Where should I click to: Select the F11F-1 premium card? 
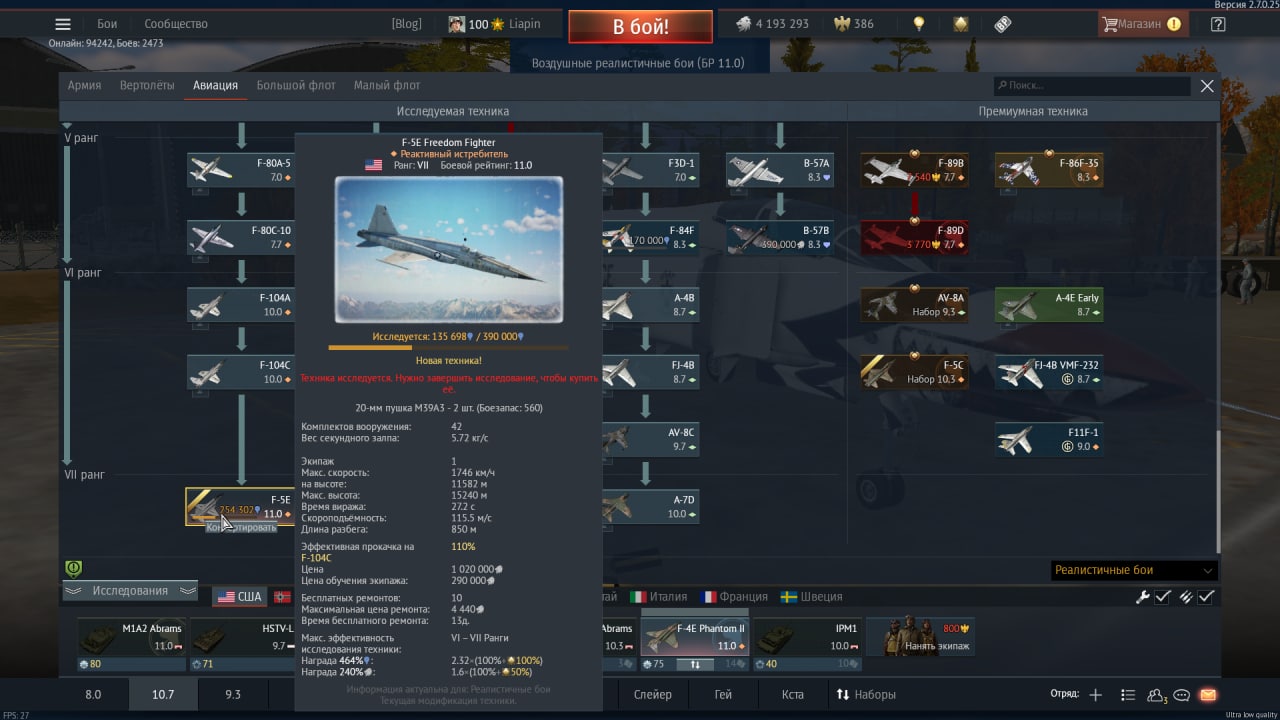1049,440
